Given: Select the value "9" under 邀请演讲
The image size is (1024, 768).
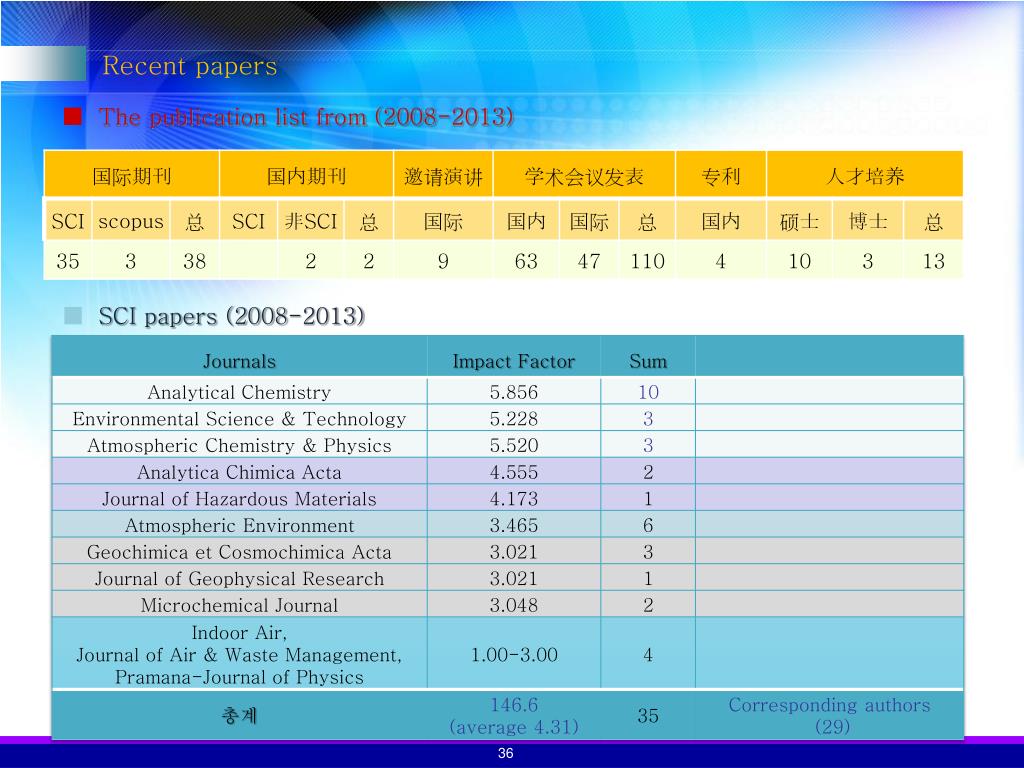Looking at the screenshot, I should click(x=443, y=261).
